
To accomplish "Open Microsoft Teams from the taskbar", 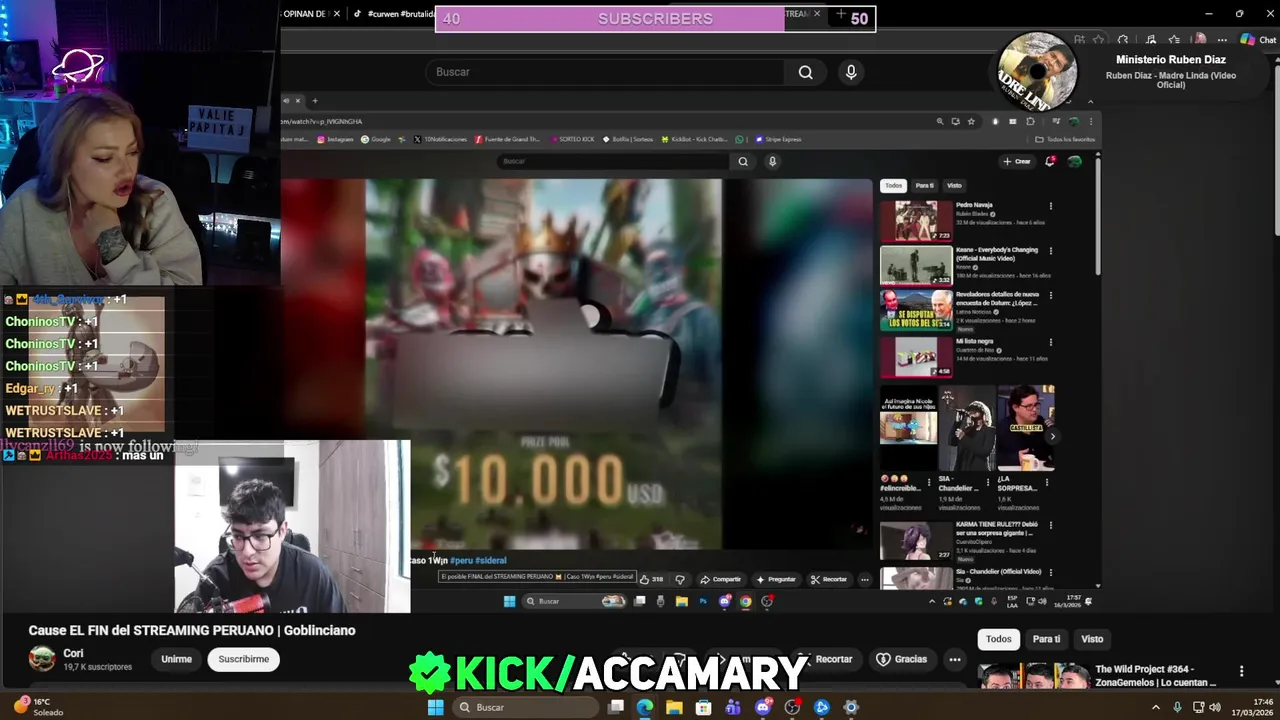I will pos(733,707).
